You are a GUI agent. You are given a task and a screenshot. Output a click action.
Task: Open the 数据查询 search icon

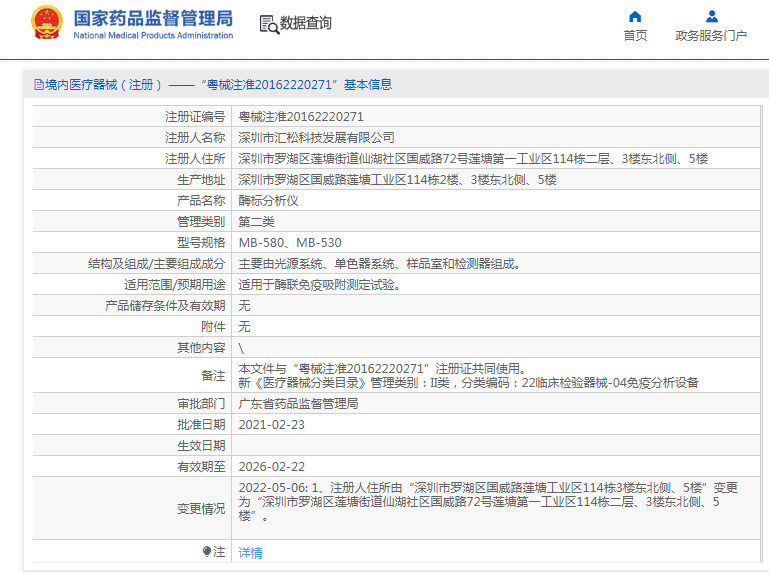269,24
